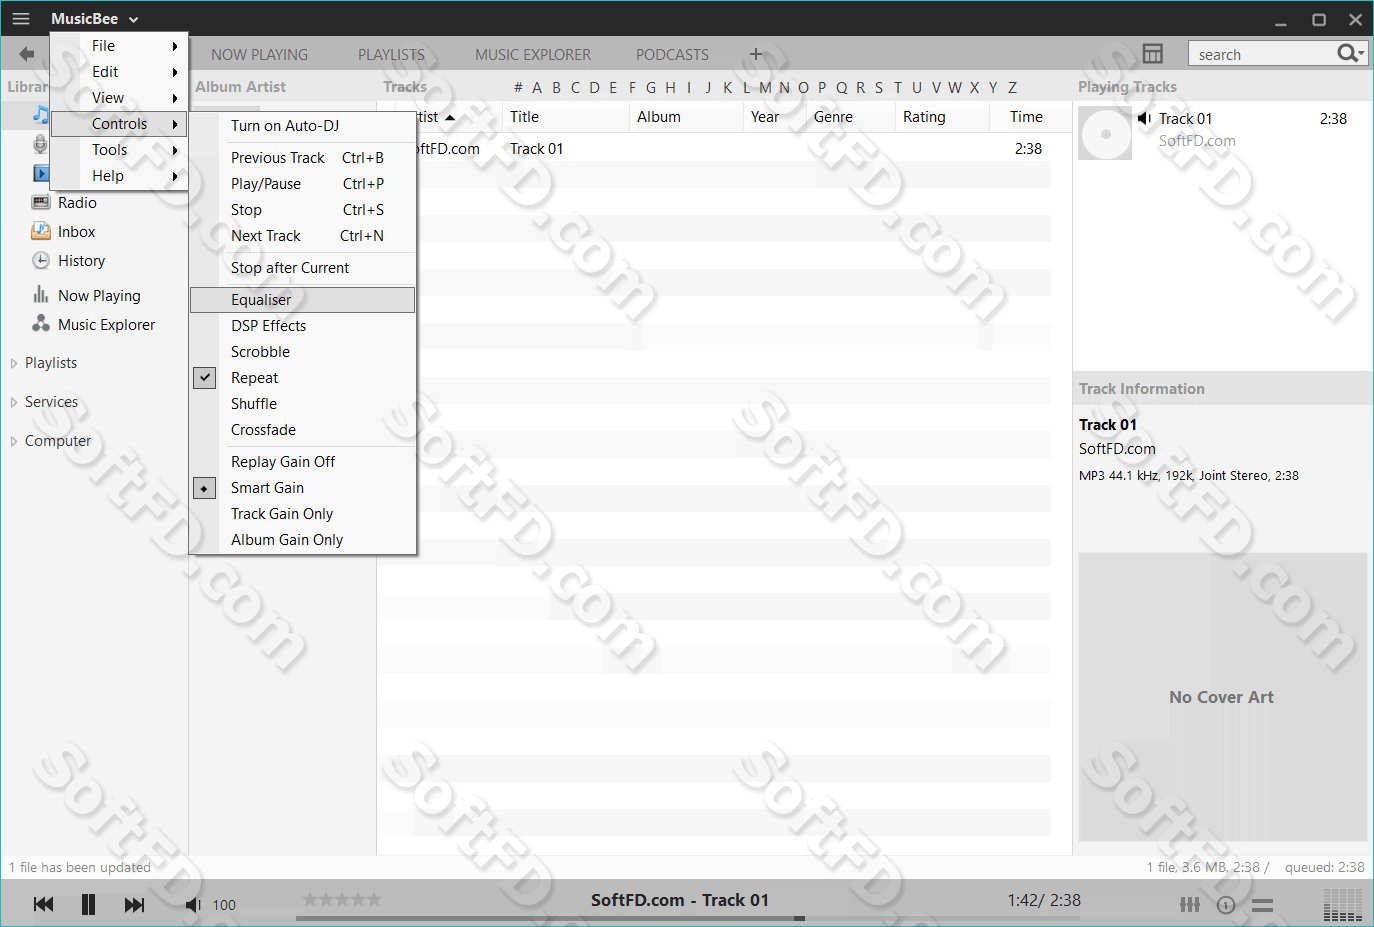This screenshot has width=1374, height=927.
Task: Choose Equaliser from the Controls menu
Action: pyautogui.click(x=303, y=299)
